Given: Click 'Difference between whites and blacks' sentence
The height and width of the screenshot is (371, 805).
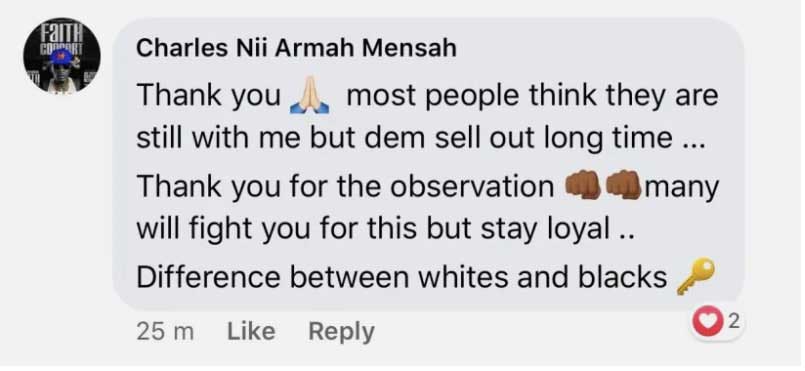Looking at the screenshot, I should [402, 278].
